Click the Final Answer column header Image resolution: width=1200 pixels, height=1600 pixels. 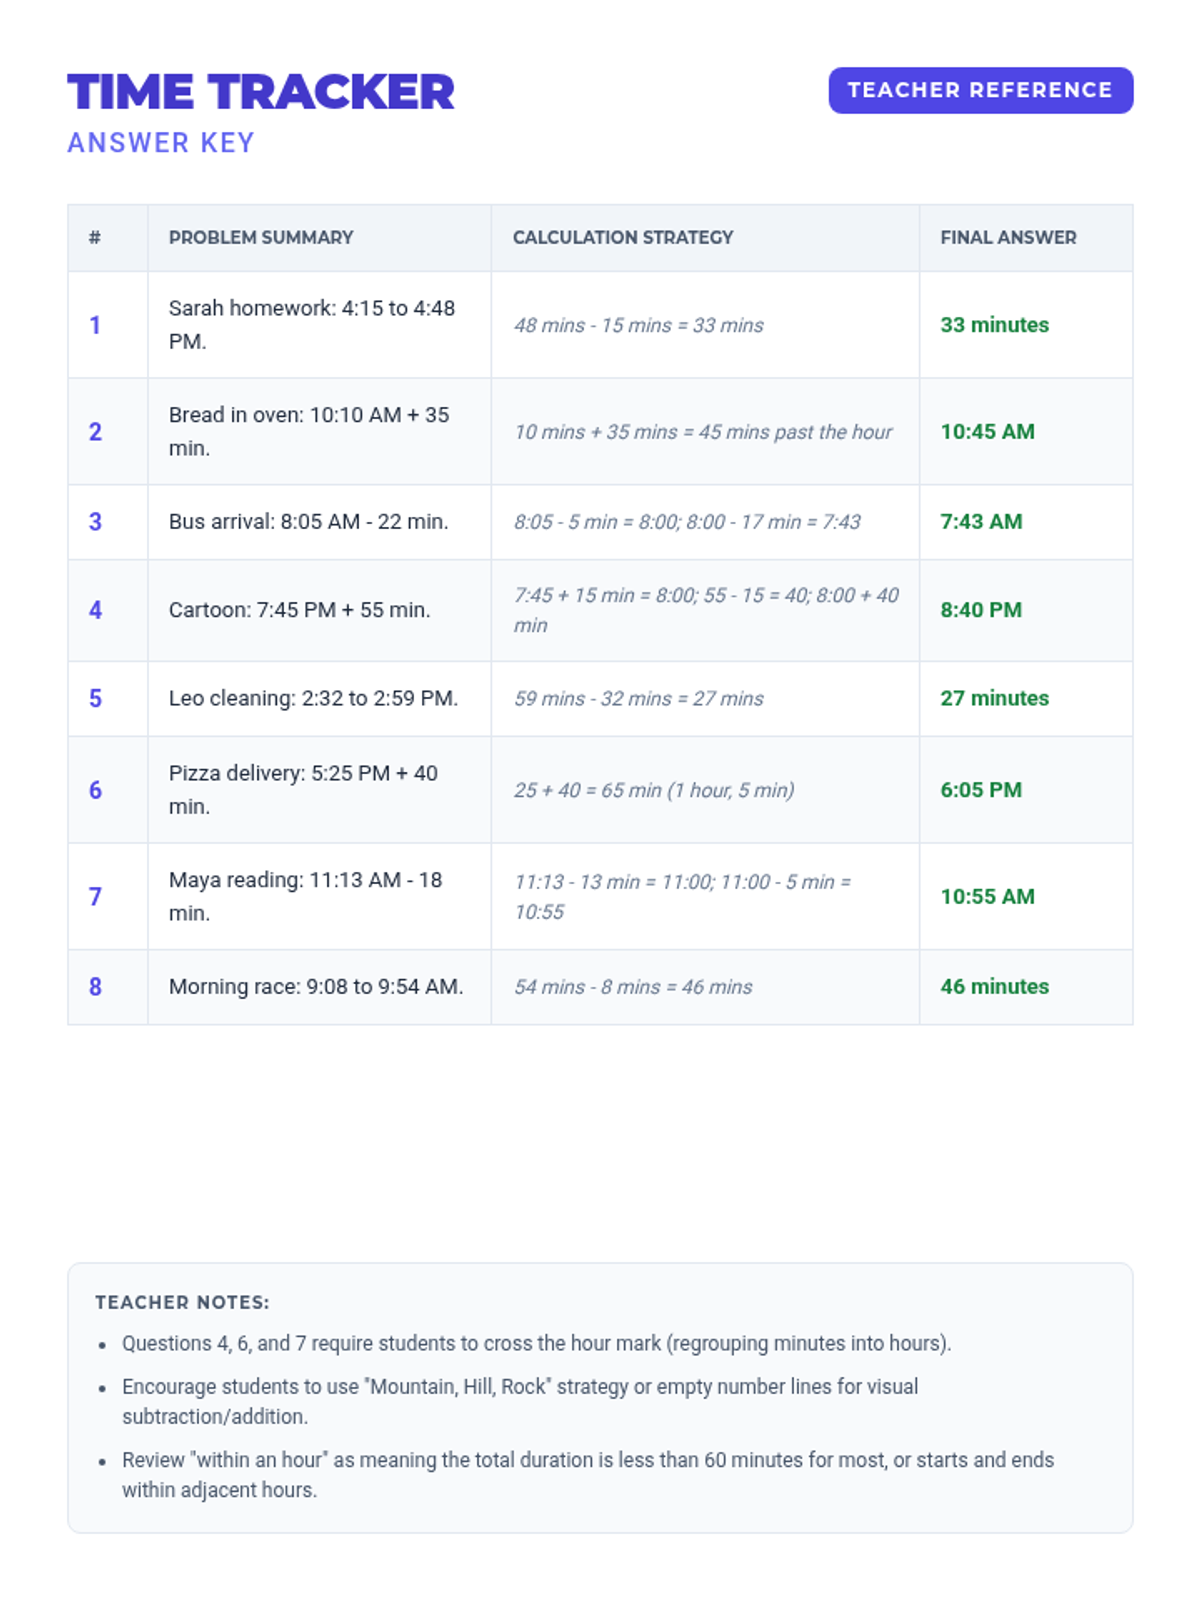pos(1008,237)
